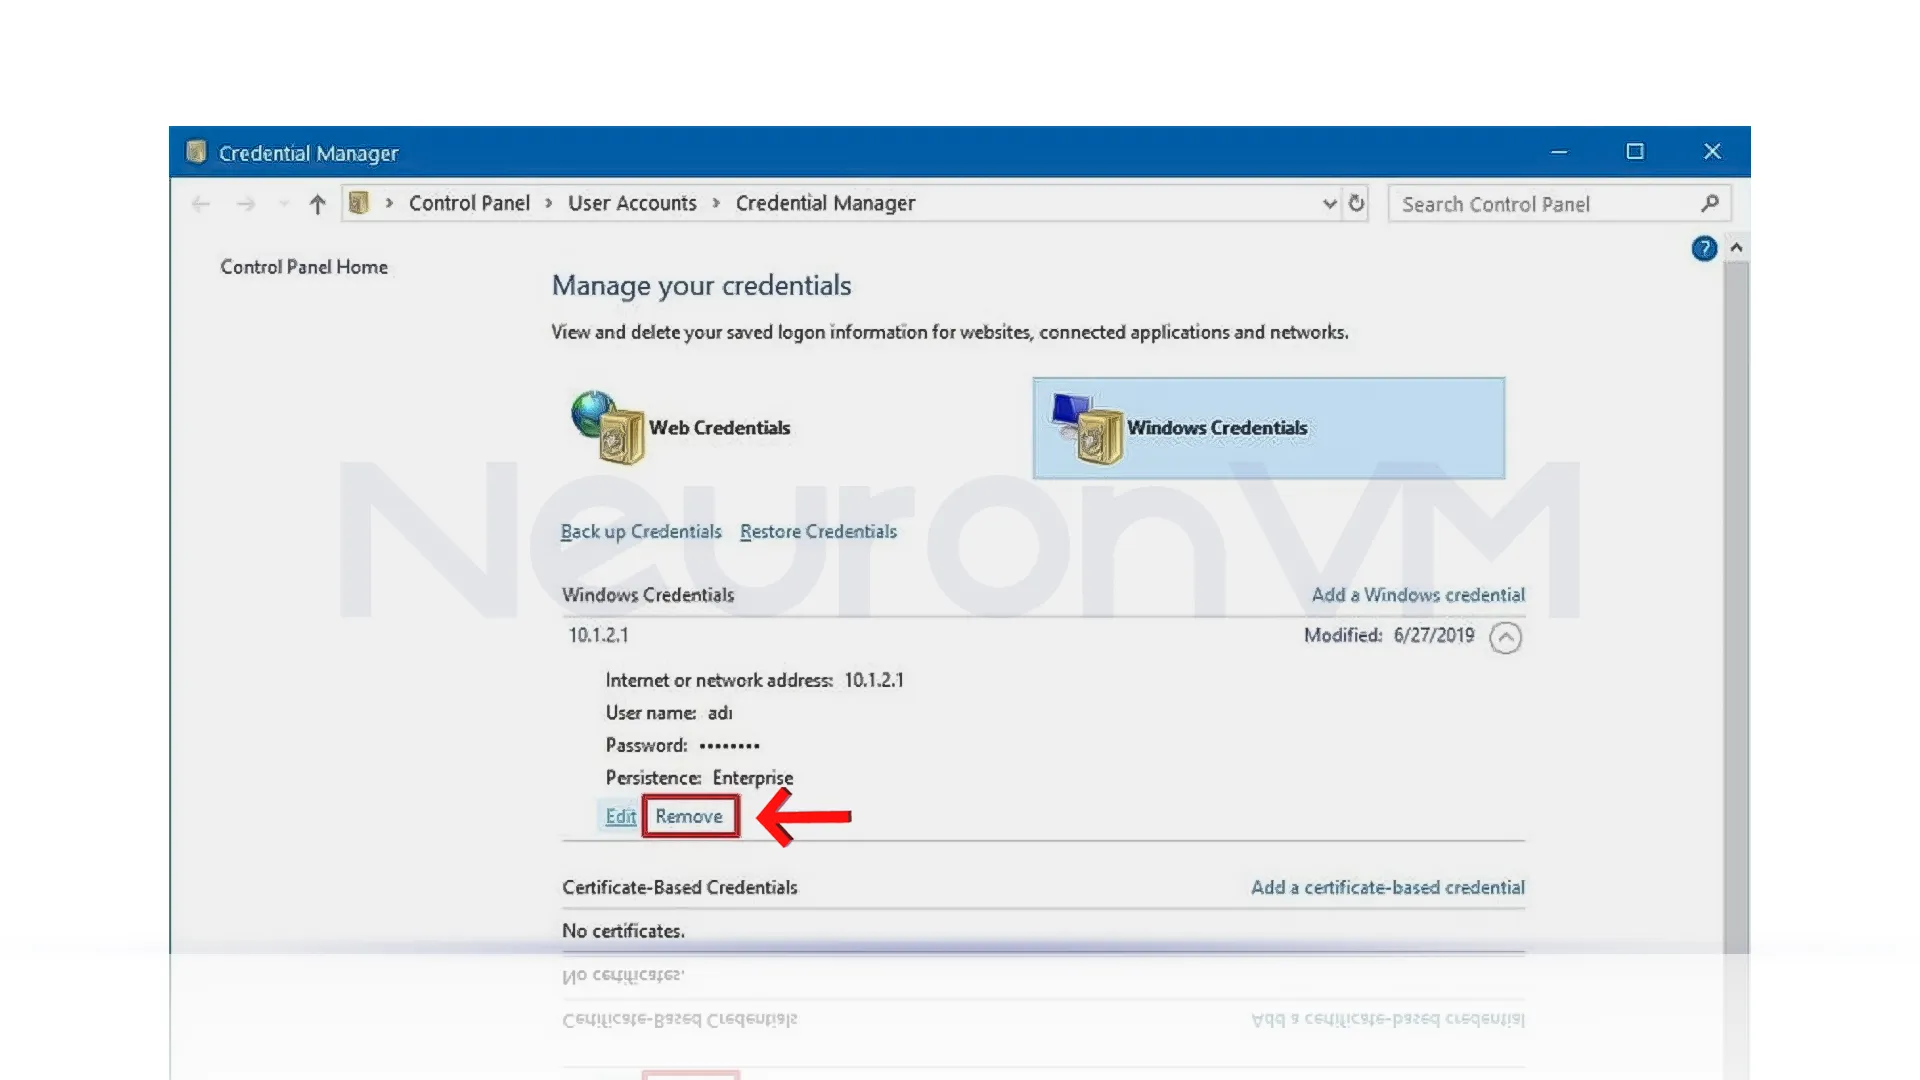The width and height of the screenshot is (1920, 1080).
Task: Click Modified: 6/27/2019 text
Action: tap(1389, 635)
